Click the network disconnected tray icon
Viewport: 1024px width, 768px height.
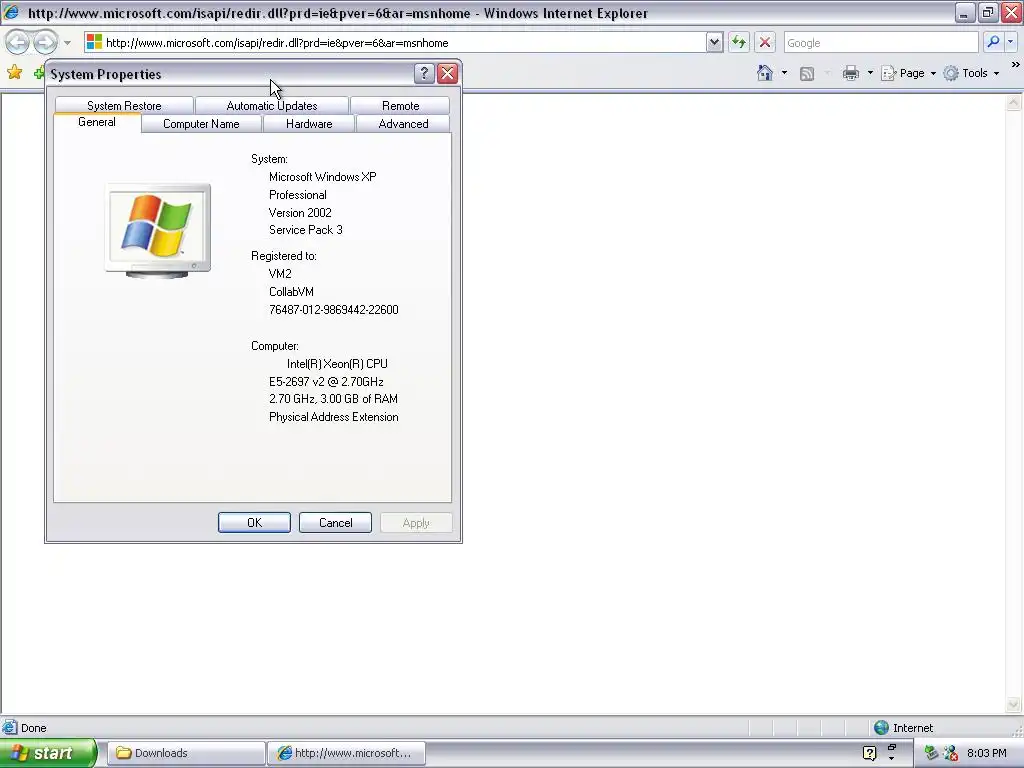(x=950, y=753)
